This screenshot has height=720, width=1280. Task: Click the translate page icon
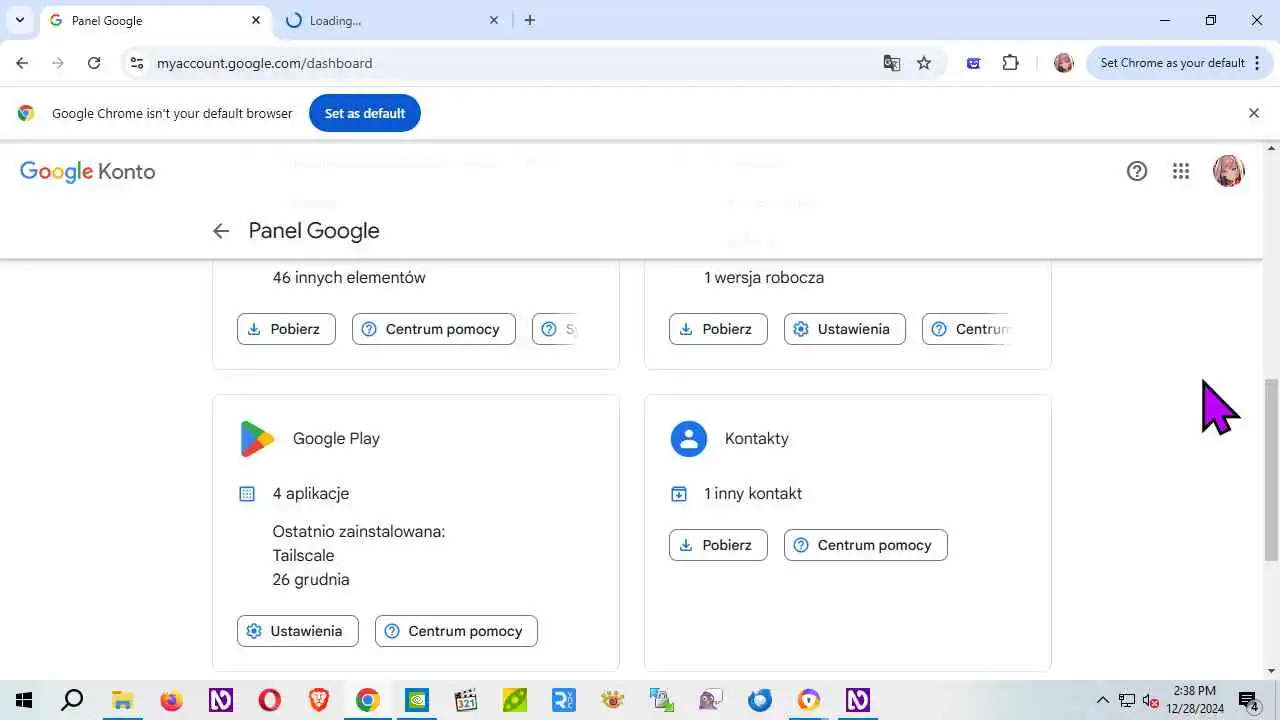(892, 63)
